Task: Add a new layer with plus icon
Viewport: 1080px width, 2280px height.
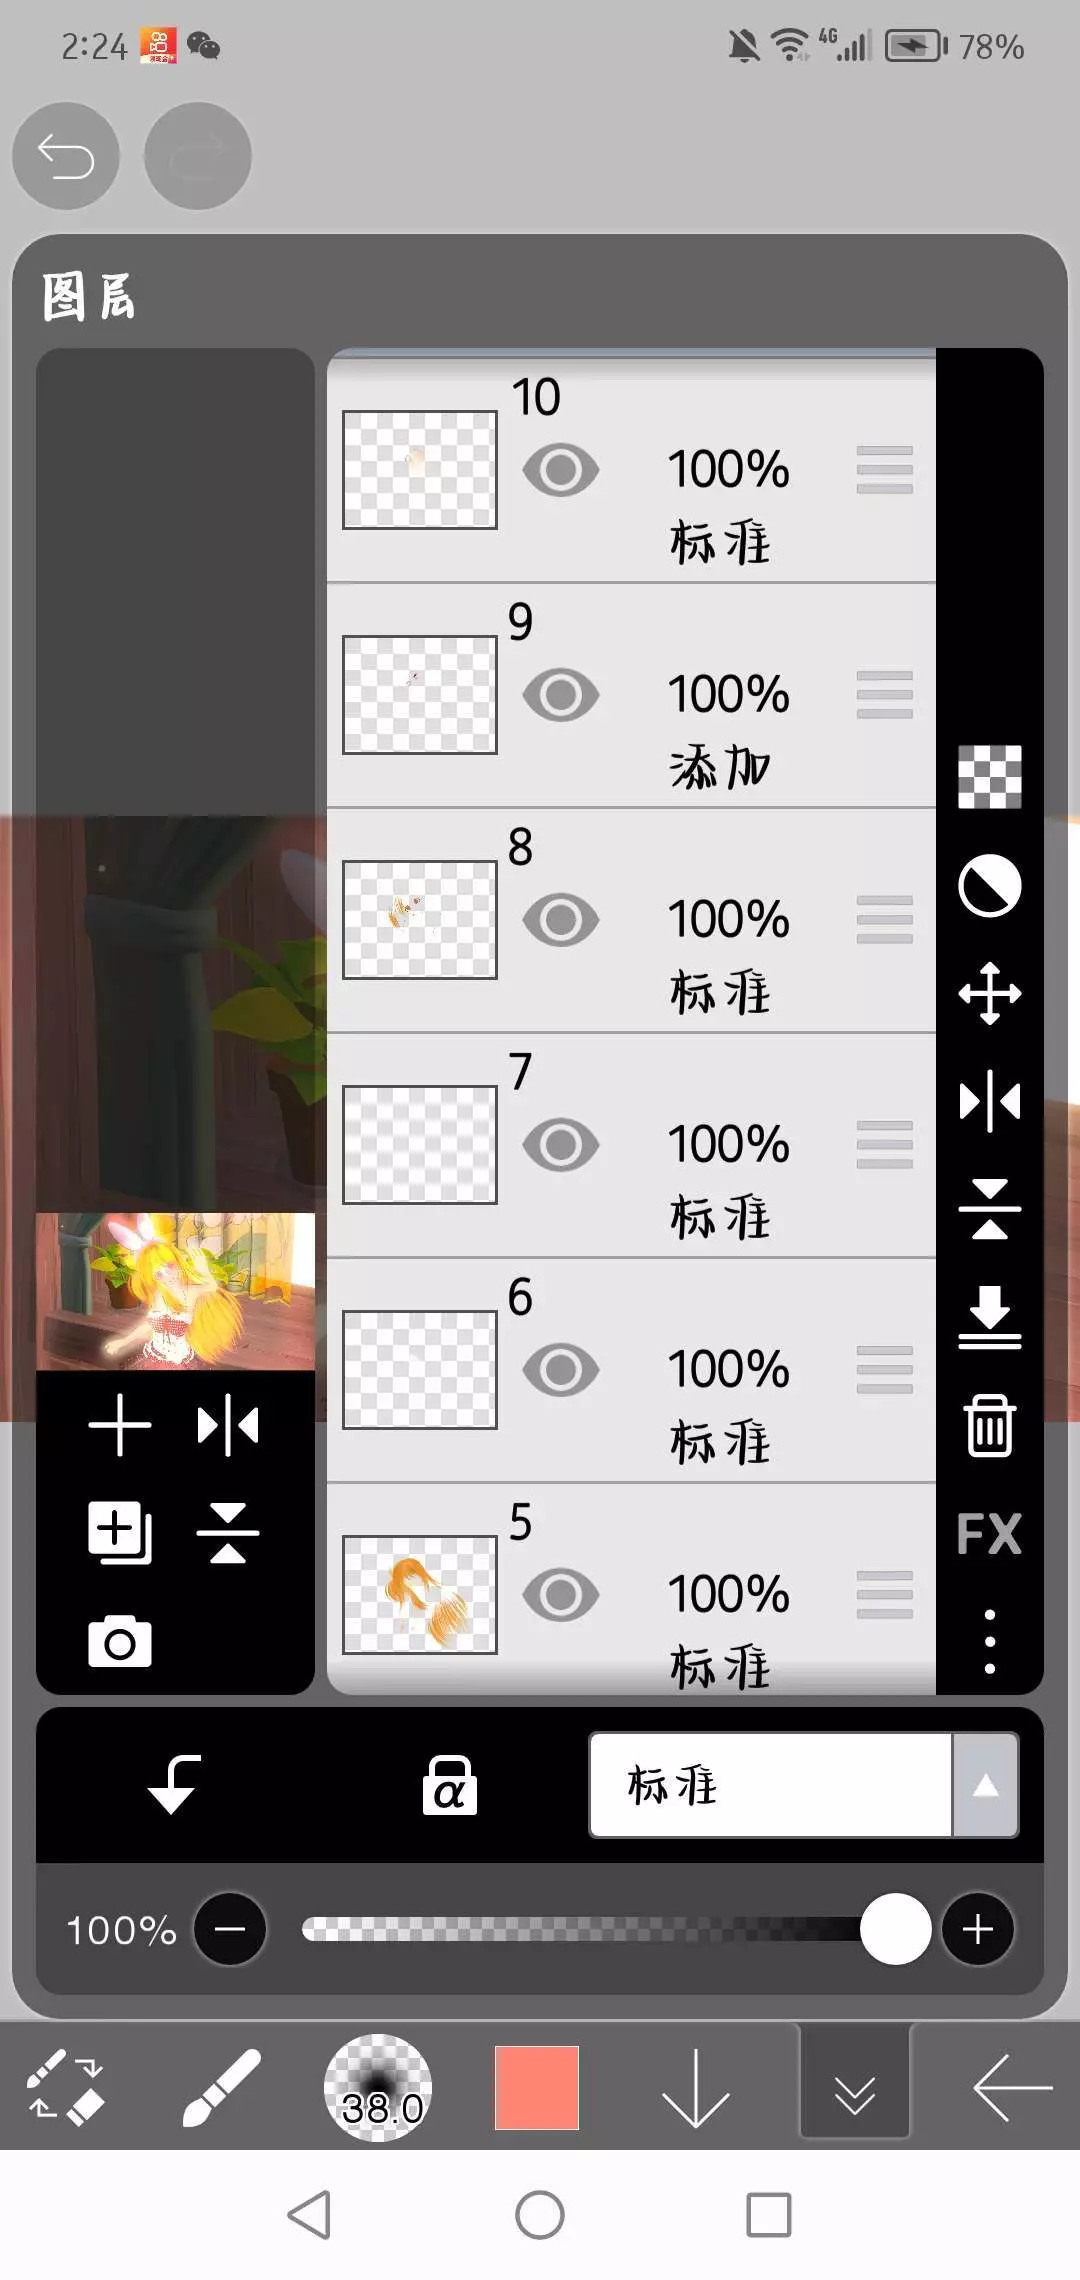Action: point(120,1425)
